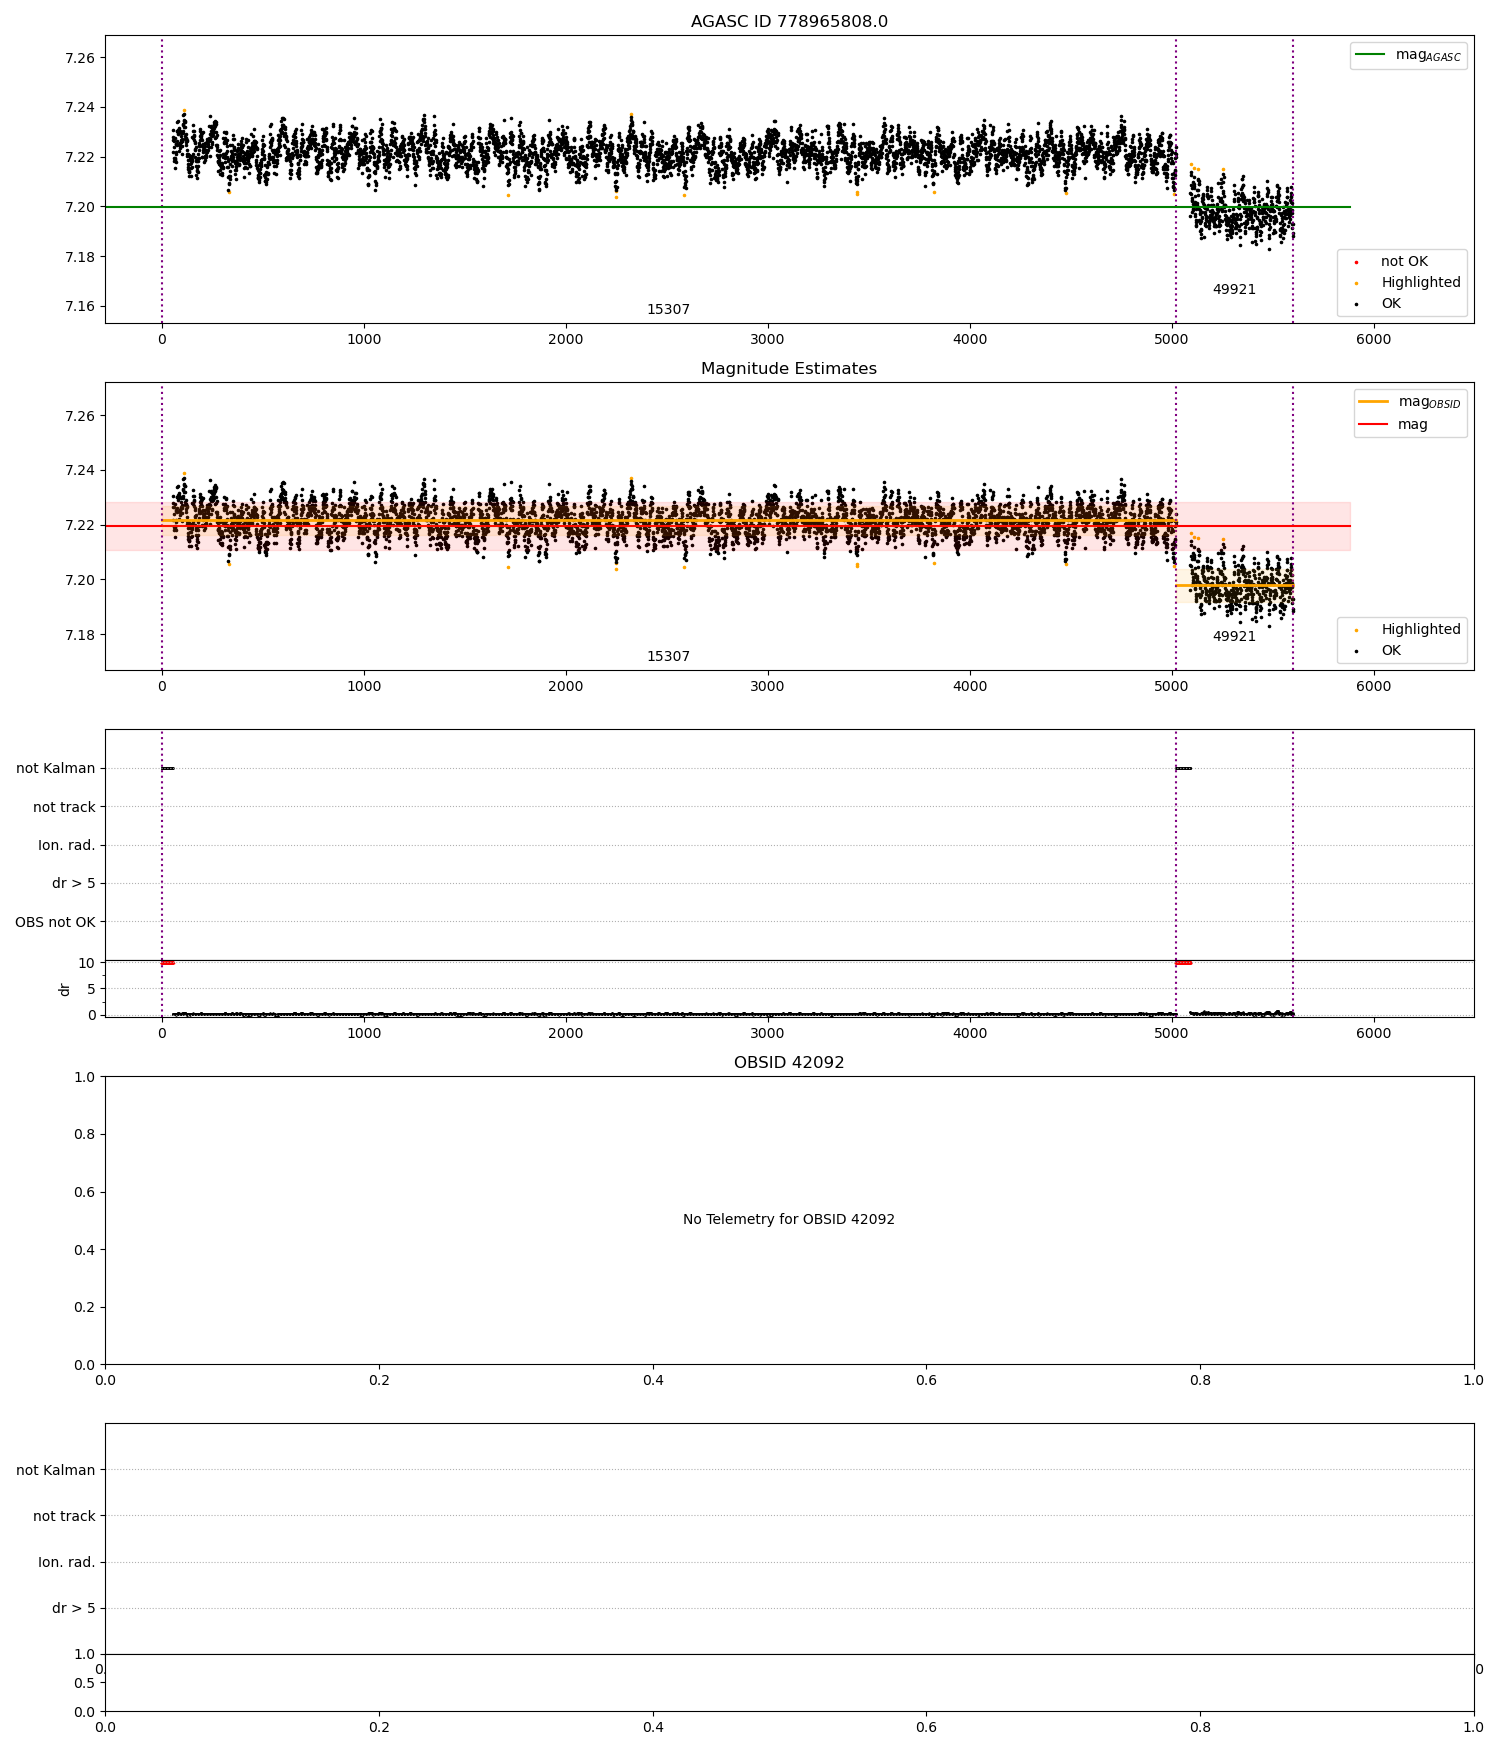The image size is (1500, 1750).
Task: Click the 'Magnitude Estimates' plot title
Action: tap(789, 369)
